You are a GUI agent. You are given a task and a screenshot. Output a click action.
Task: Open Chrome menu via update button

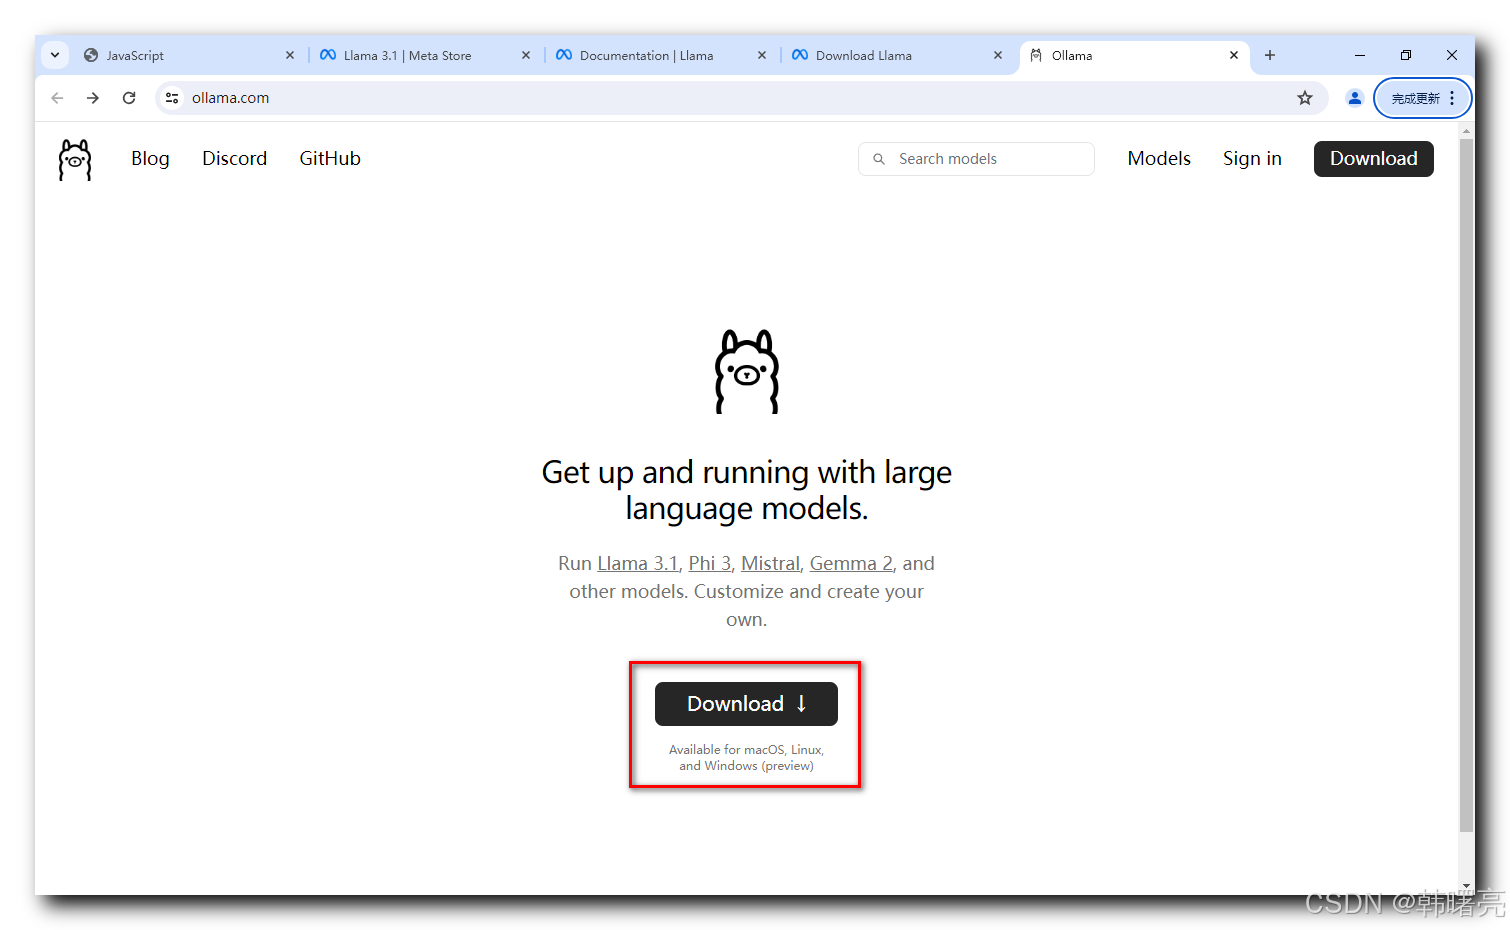click(1423, 98)
